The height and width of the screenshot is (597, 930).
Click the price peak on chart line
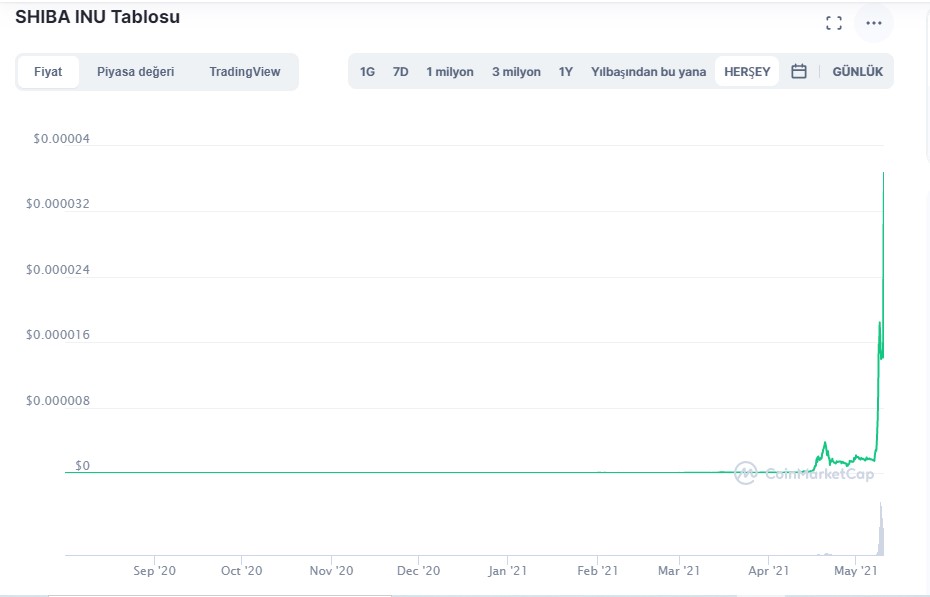[x=883, y=174]
